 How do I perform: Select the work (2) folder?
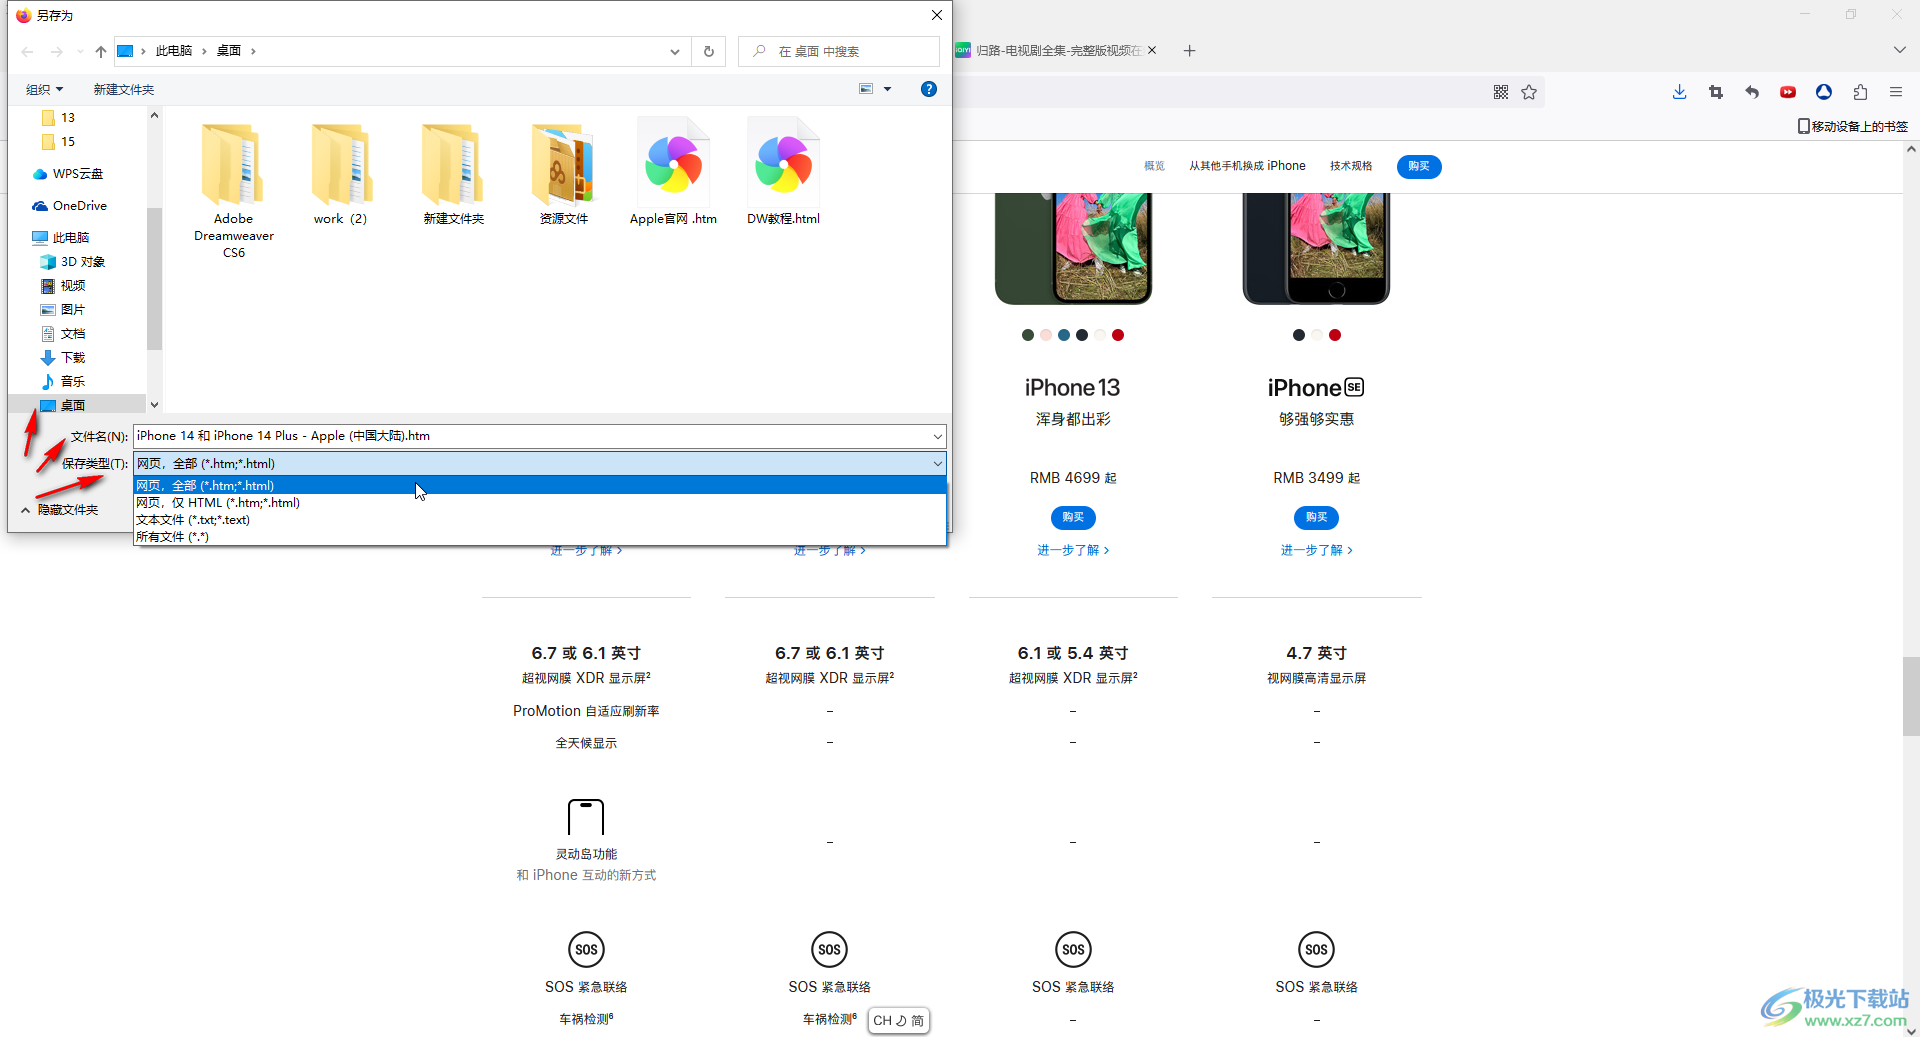coord(340,175)
